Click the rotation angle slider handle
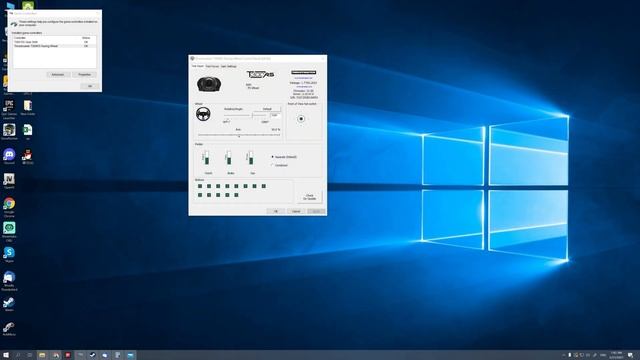This screenshot has width=640, height=360. tap(252, 116)
